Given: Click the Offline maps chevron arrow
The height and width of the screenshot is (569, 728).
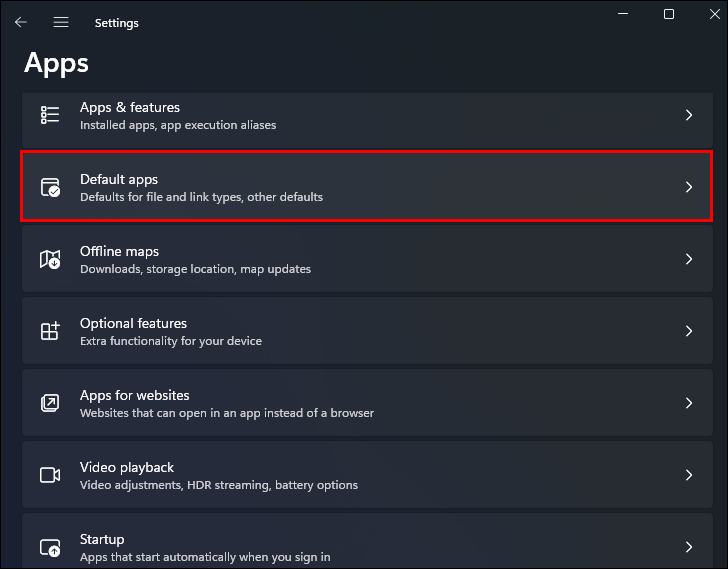Looking at the screenshot, I should click(688, 259).
